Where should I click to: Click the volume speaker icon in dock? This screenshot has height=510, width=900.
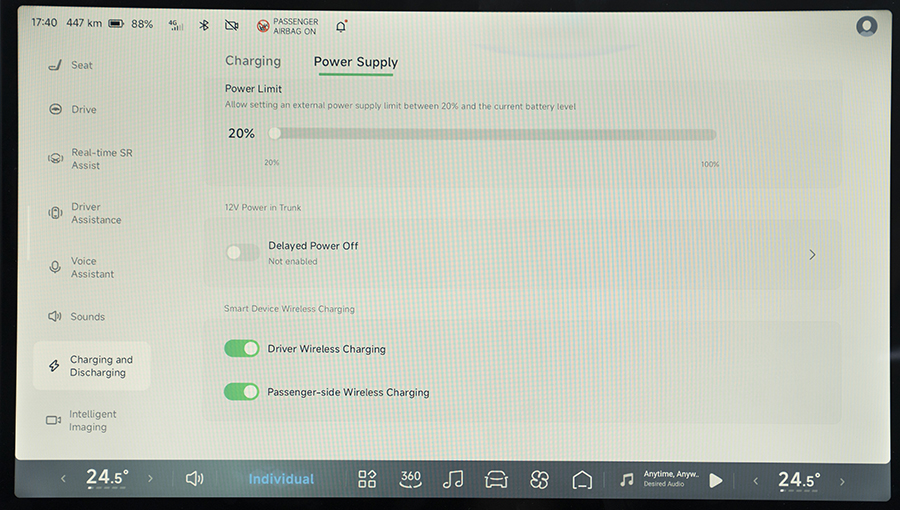click(x=194, y=479)
